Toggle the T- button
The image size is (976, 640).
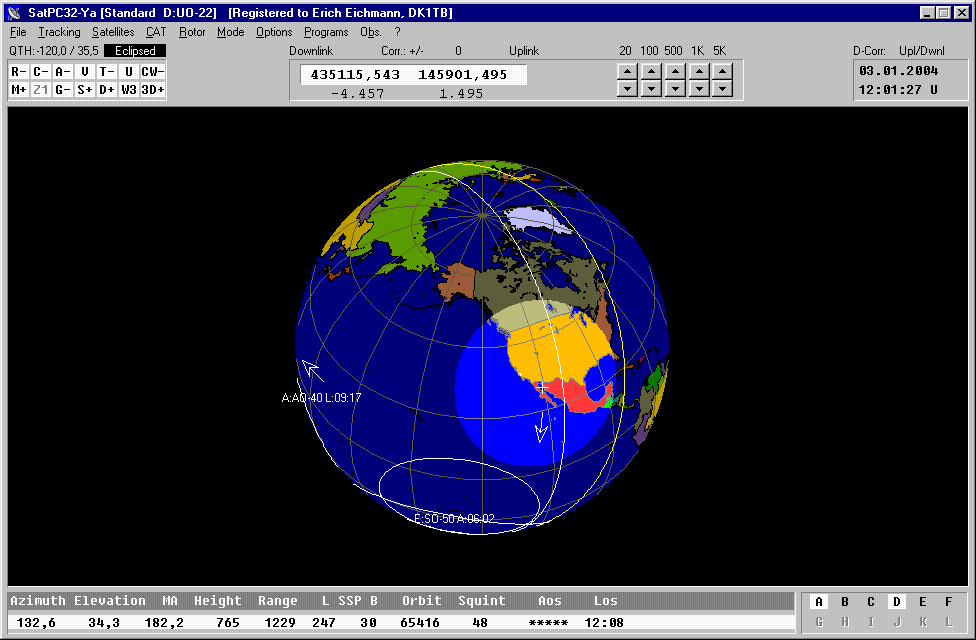click(x=106, y=71)
